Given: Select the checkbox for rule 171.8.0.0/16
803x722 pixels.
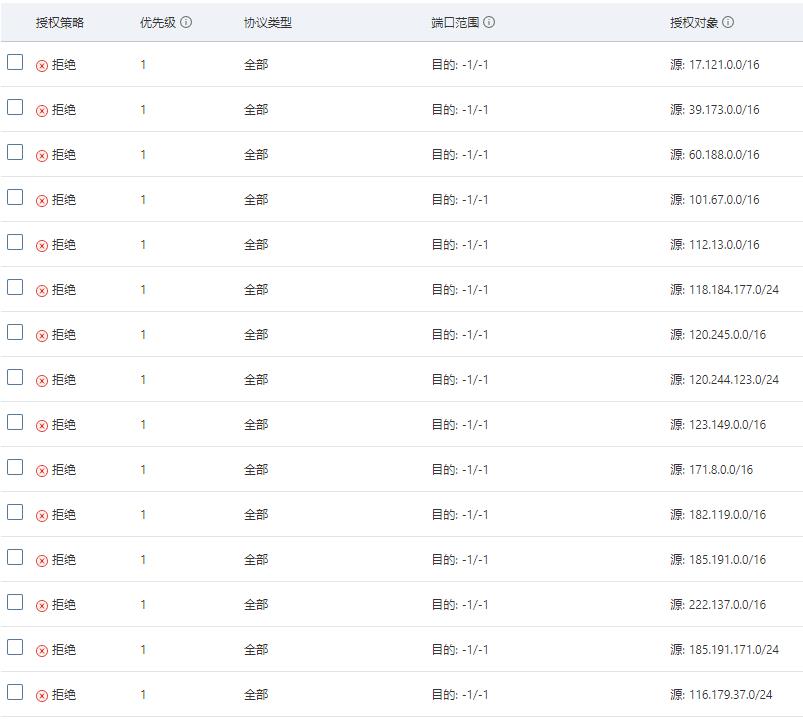Looking at the screenshot, I should click(15, 467).
